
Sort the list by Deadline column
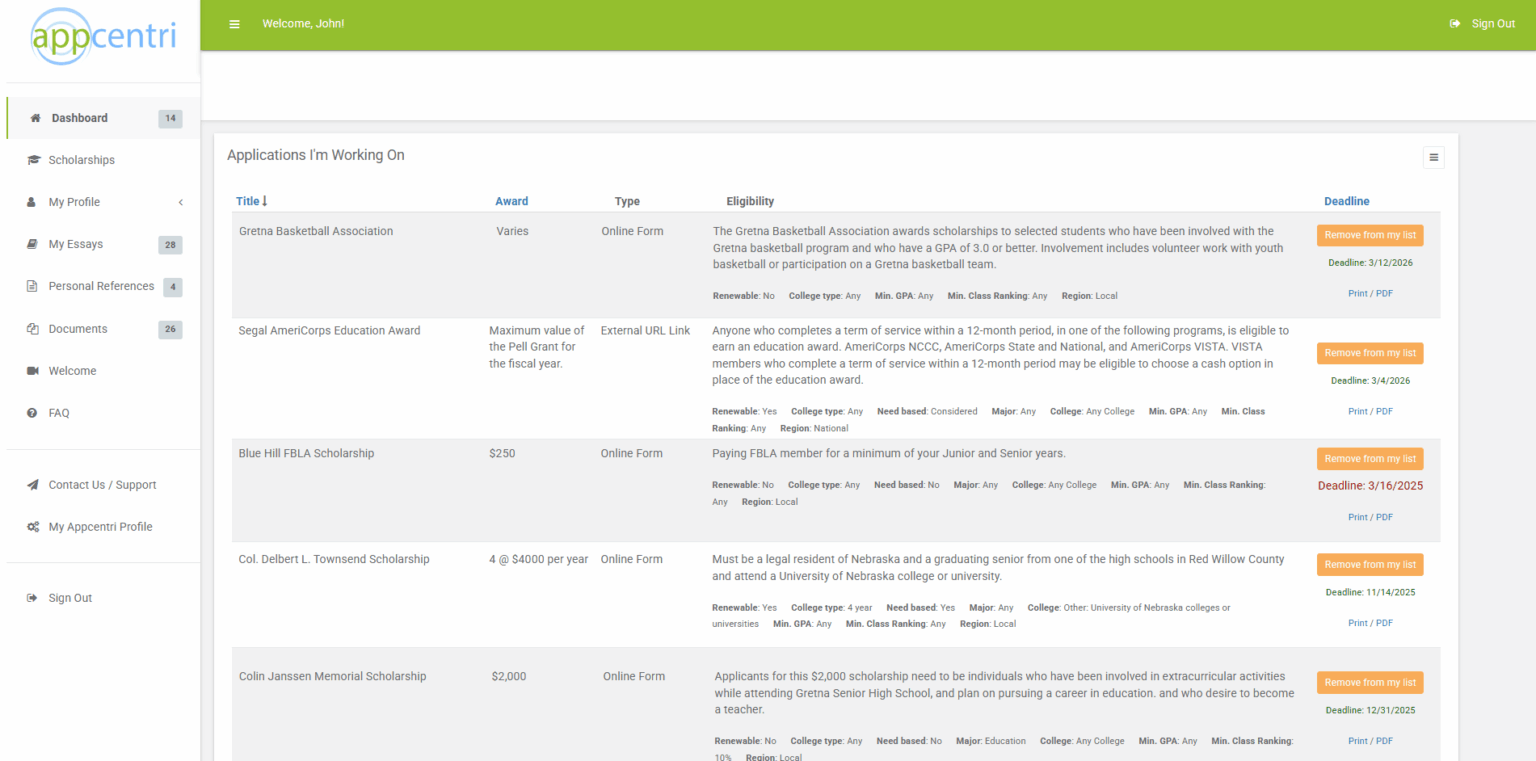point(1346,201)
